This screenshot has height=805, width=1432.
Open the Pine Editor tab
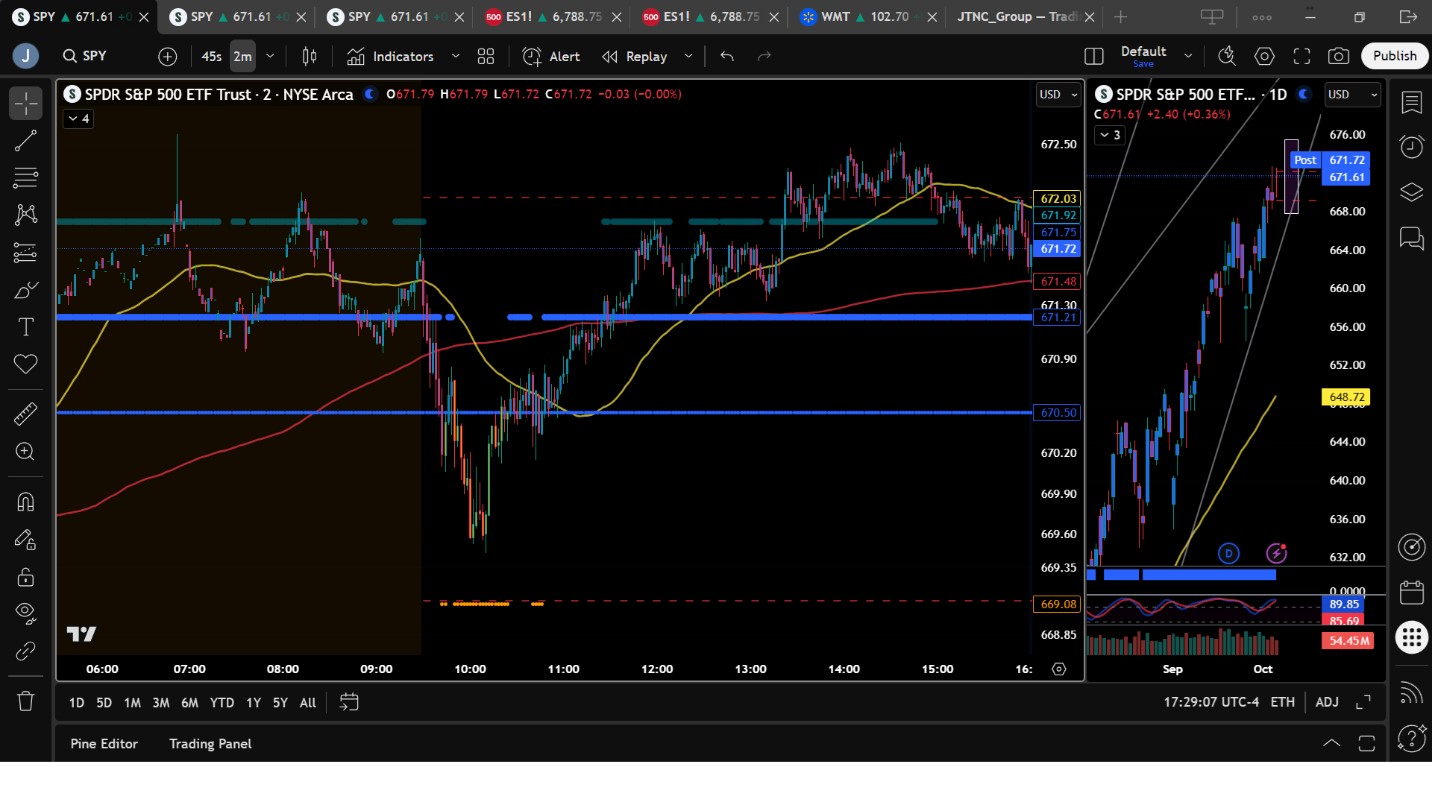[104, 743]
